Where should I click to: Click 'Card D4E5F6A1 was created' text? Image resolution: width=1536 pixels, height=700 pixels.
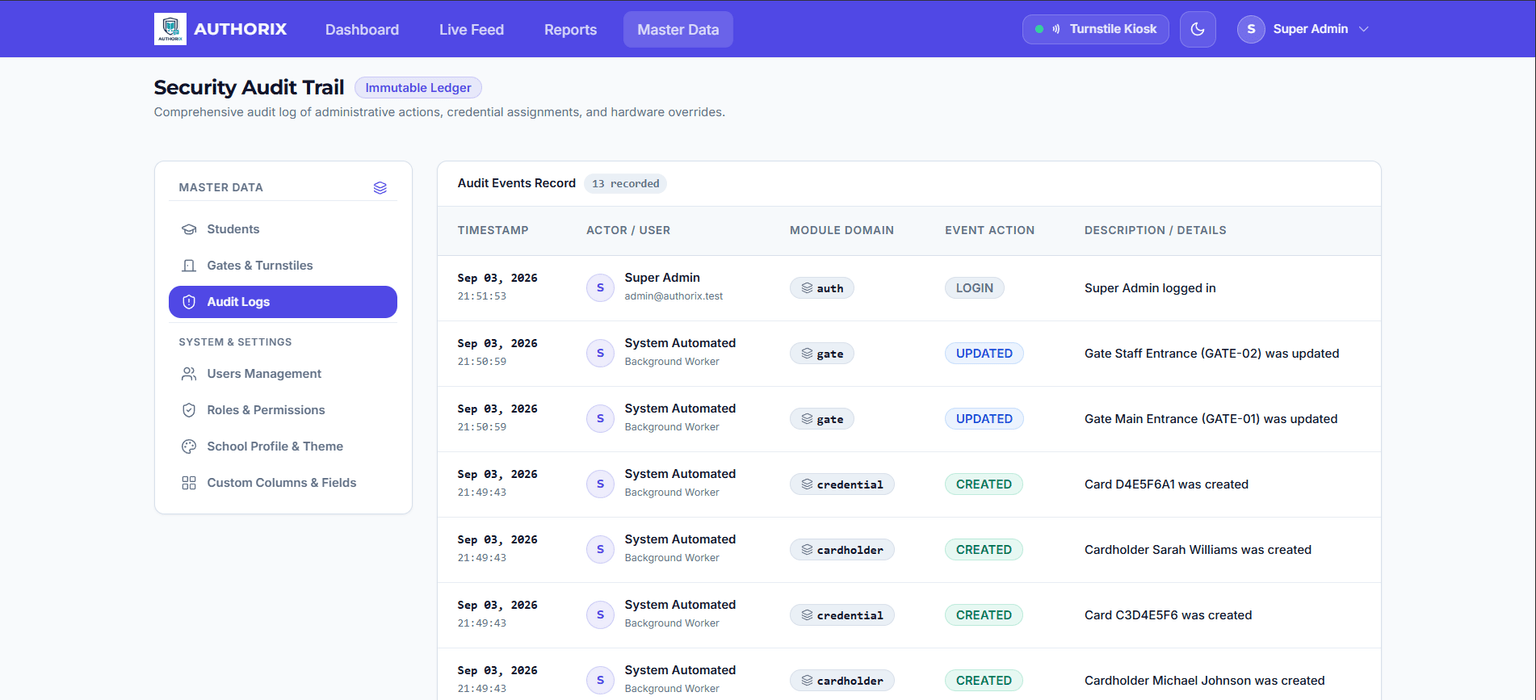coord(1166,484)
